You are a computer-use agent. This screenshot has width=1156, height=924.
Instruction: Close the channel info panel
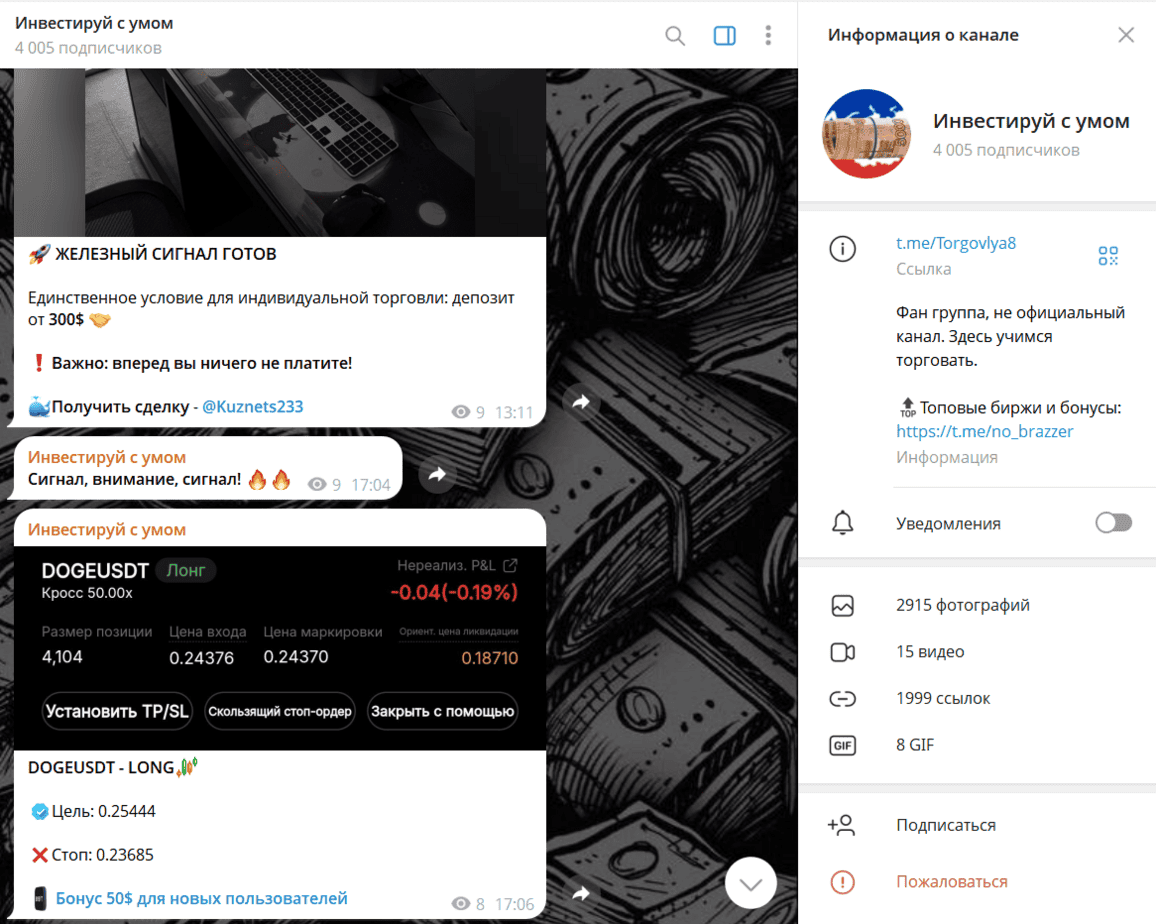1125,35
